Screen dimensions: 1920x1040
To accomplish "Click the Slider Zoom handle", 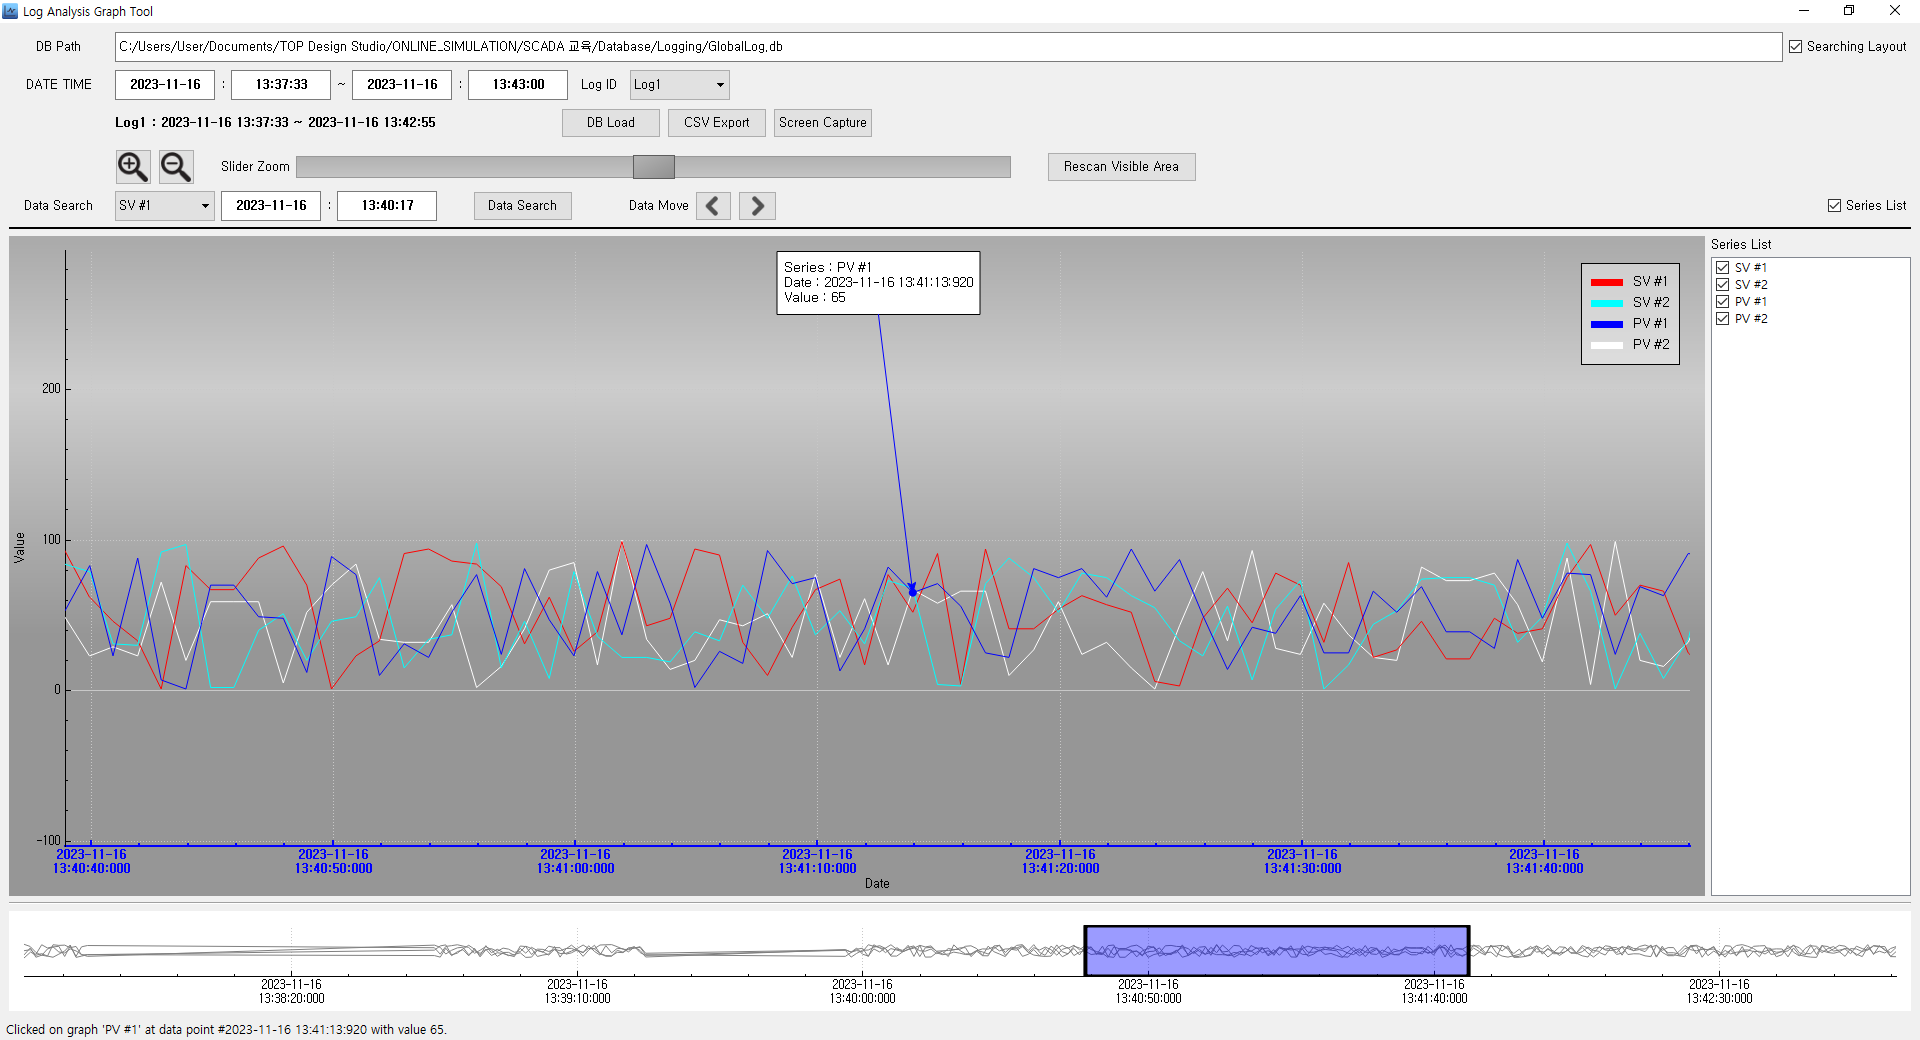I will coord(654,167).
